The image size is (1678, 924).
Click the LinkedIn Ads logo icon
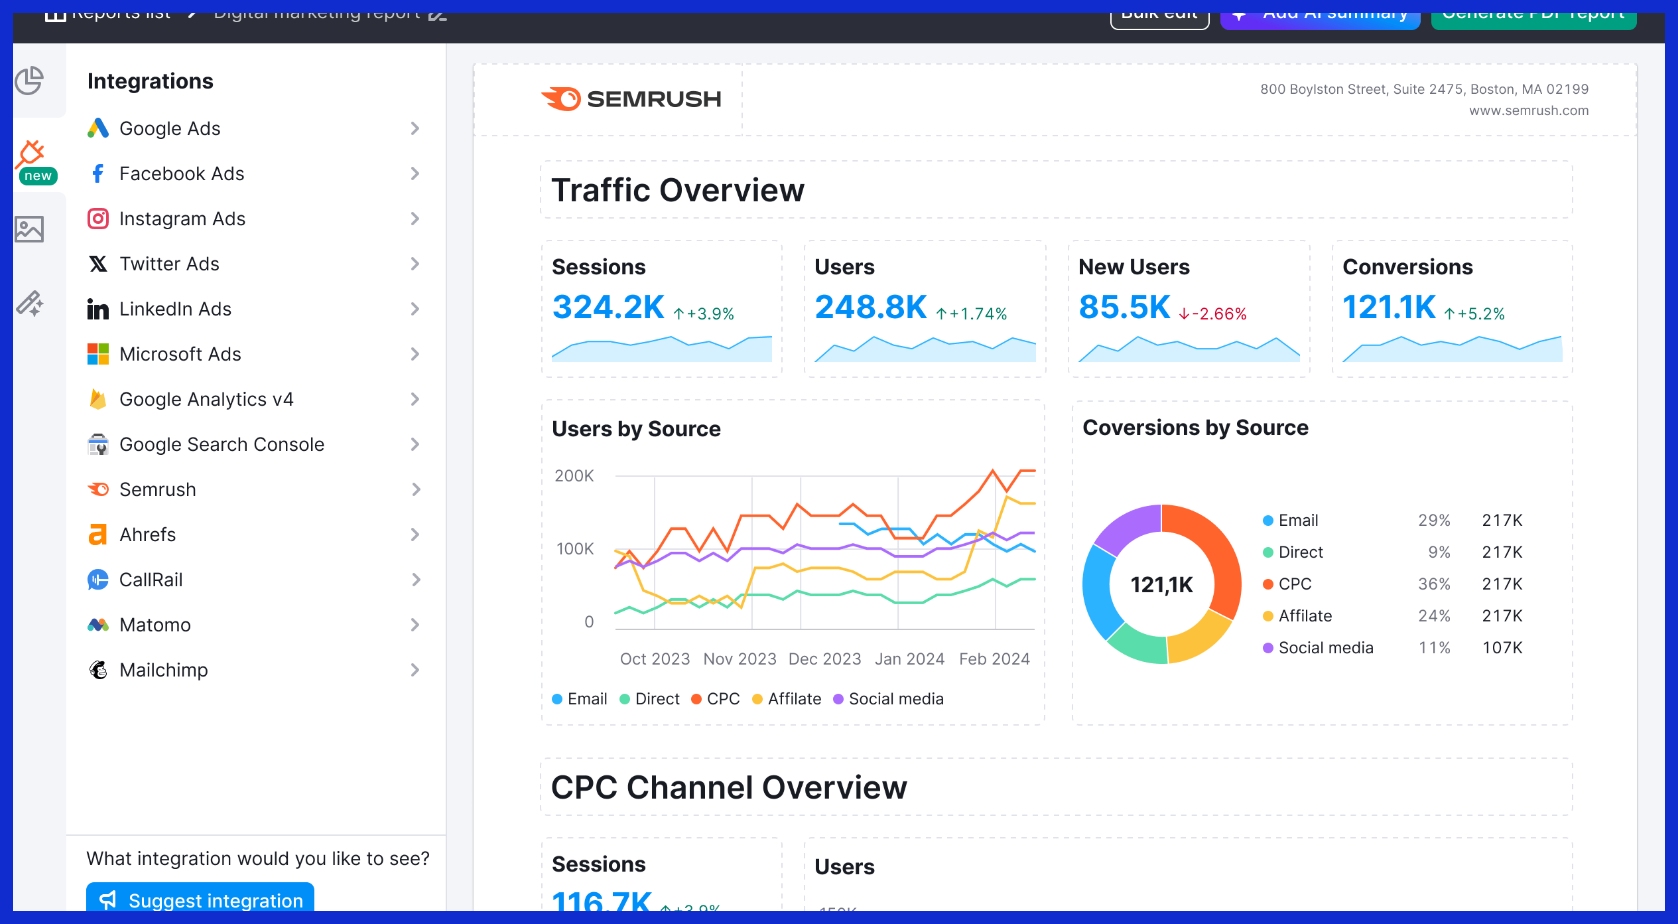[98, 309]
